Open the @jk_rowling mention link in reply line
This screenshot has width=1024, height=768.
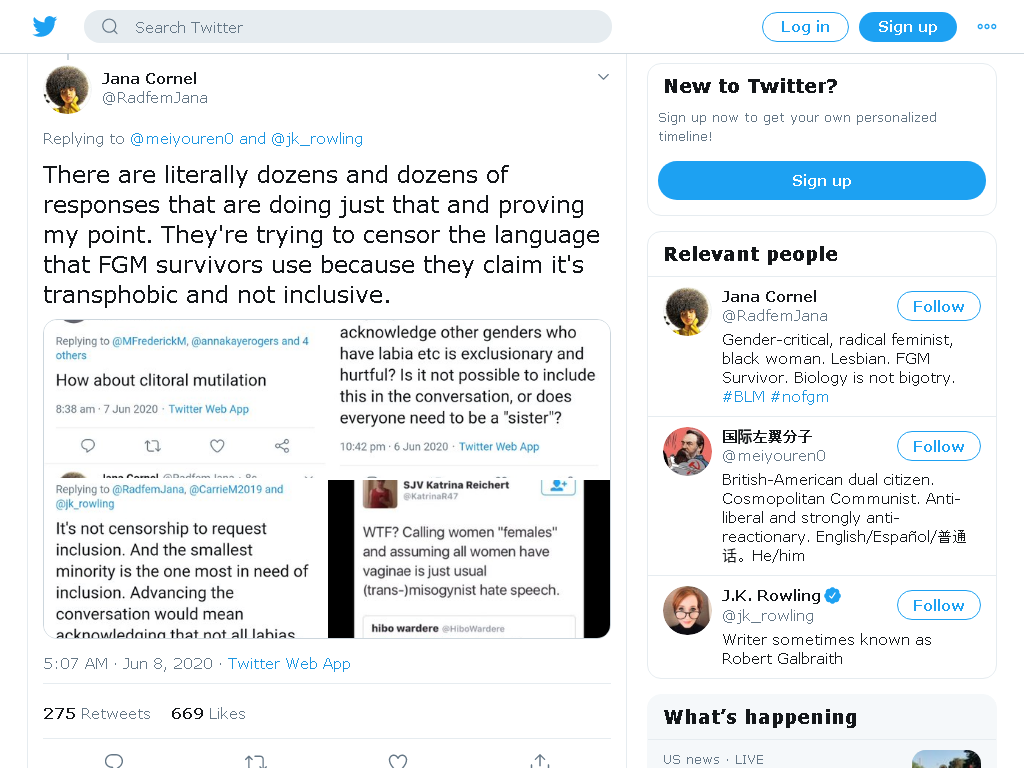[317, 139]
